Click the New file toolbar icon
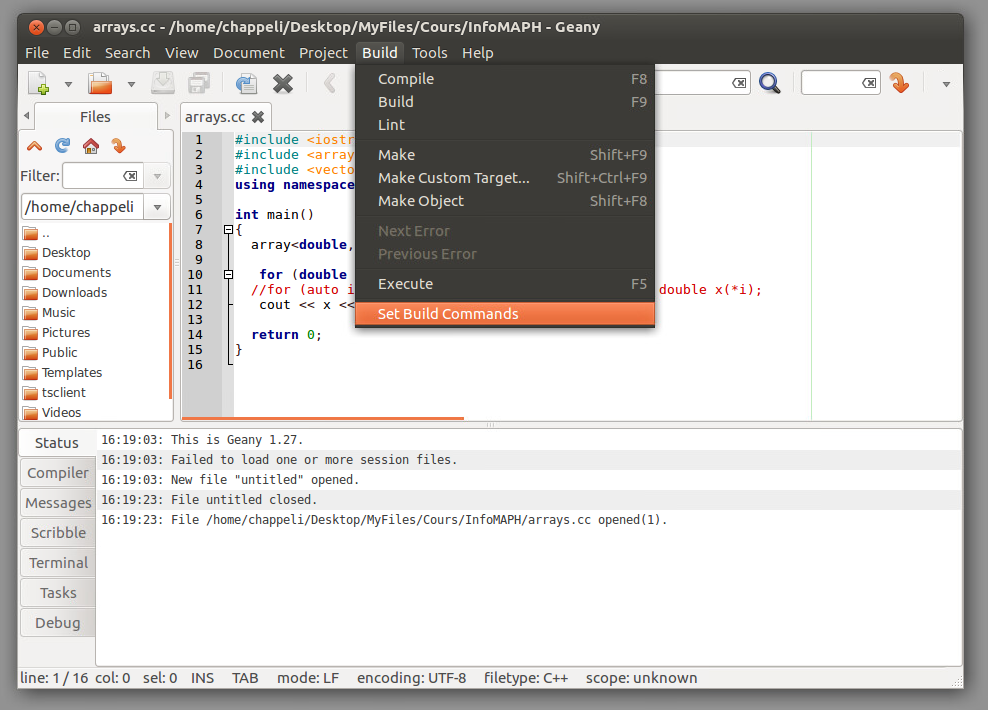Image resolution: width=988 pixels, height=710 pixels. pos(38,83)
